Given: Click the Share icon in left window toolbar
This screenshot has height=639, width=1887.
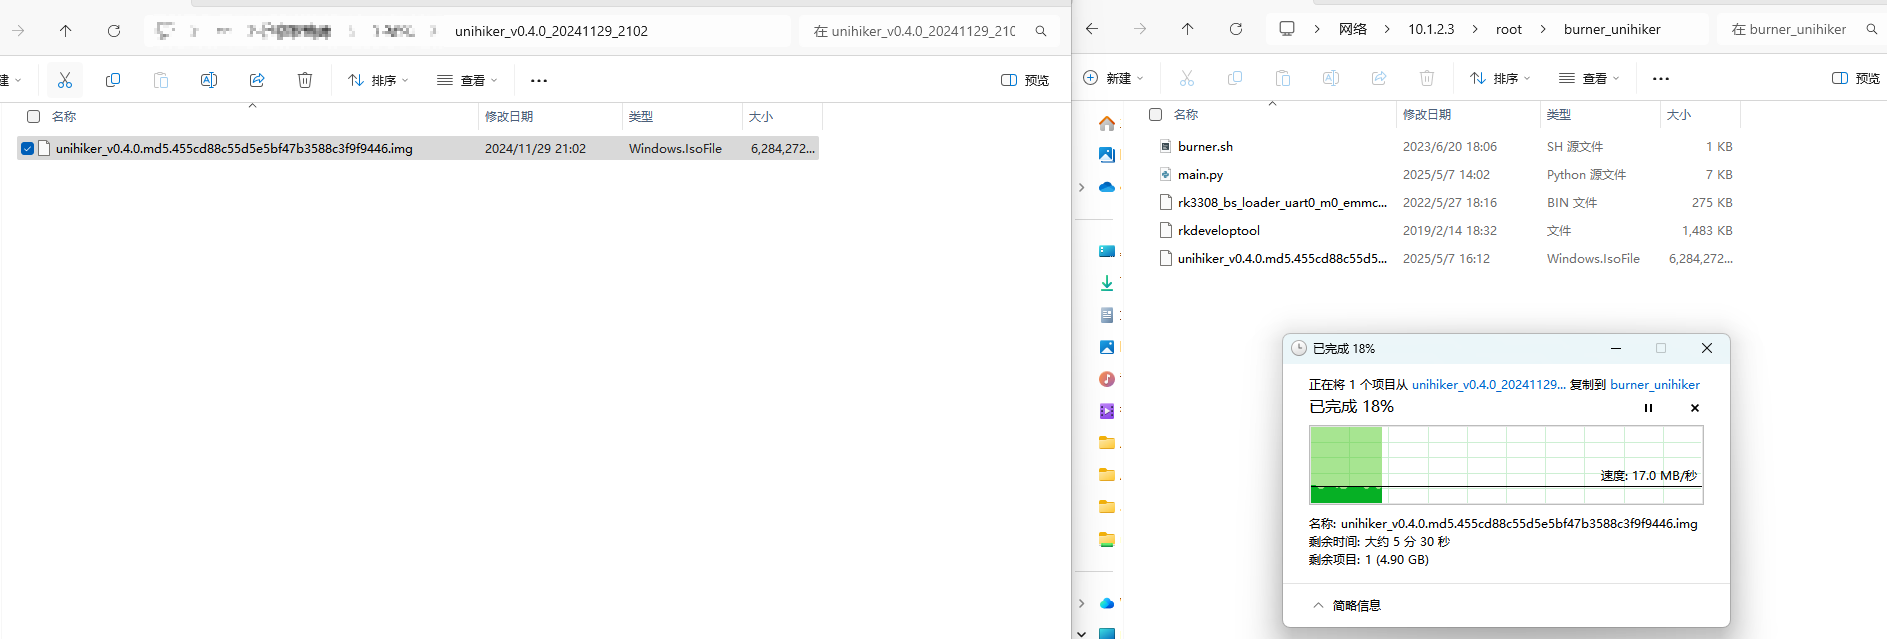Looking at the screenshot, I should coord(257,80).
